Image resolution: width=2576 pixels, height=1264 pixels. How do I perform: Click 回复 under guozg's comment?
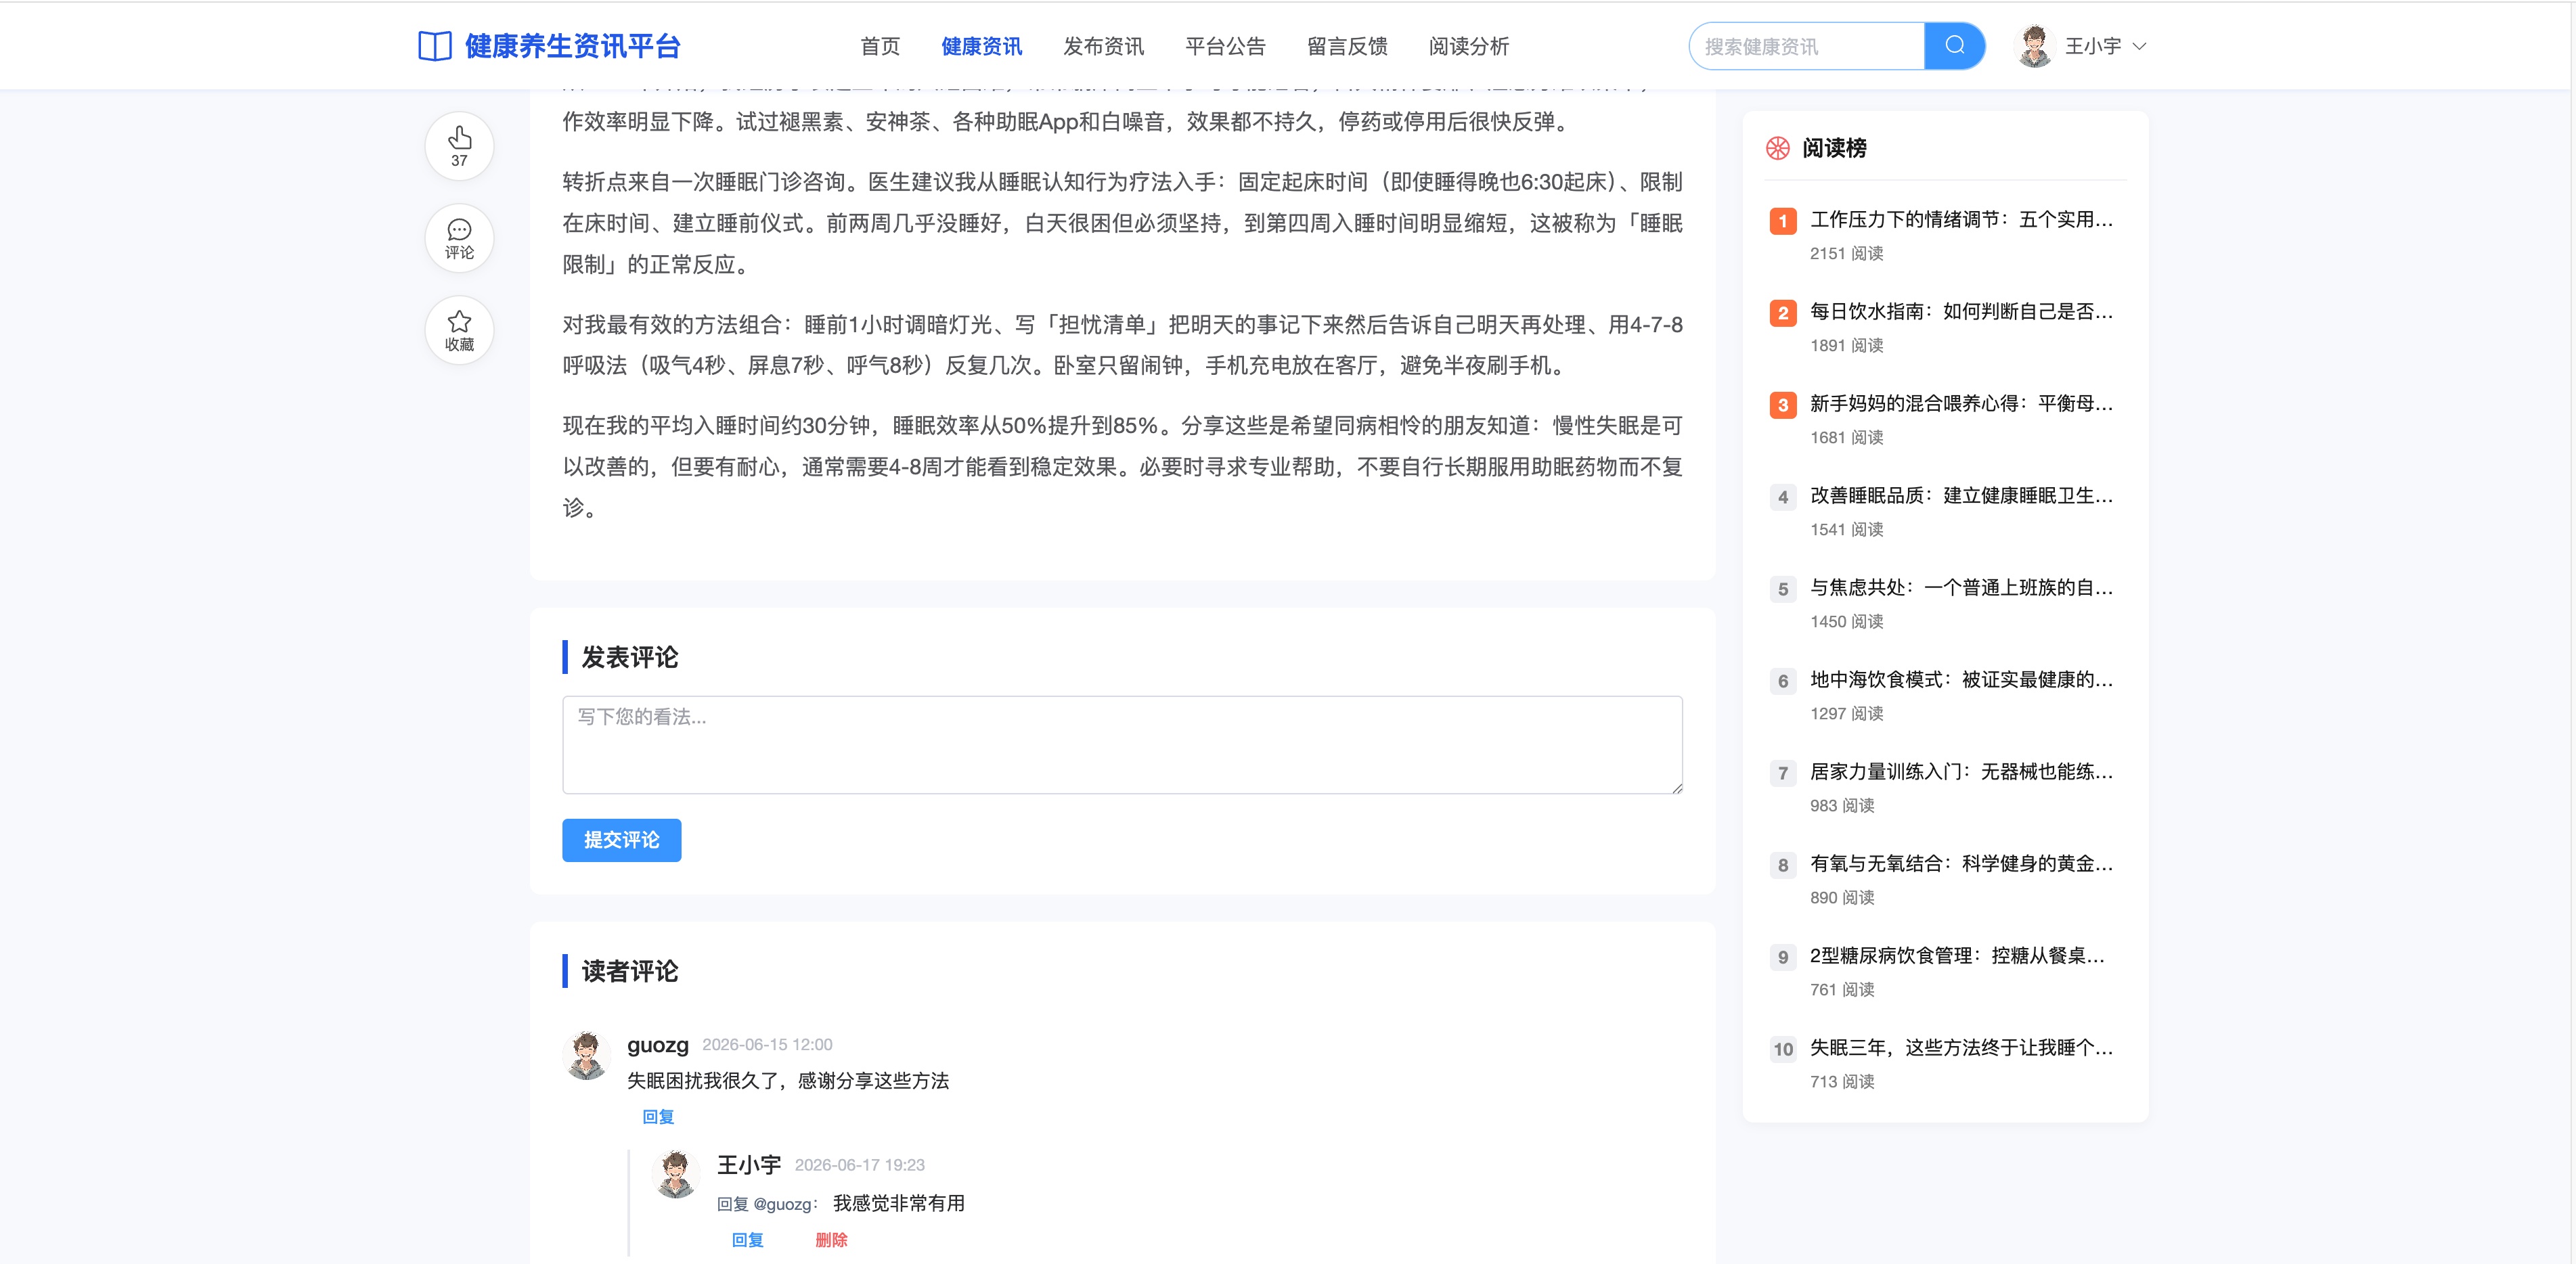coord(658,1117)
